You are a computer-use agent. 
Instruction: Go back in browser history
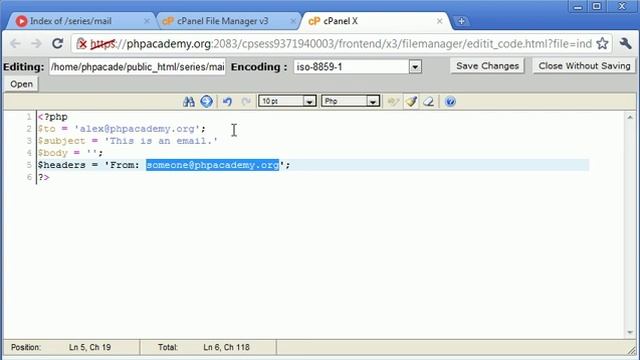tap(15, 43)
